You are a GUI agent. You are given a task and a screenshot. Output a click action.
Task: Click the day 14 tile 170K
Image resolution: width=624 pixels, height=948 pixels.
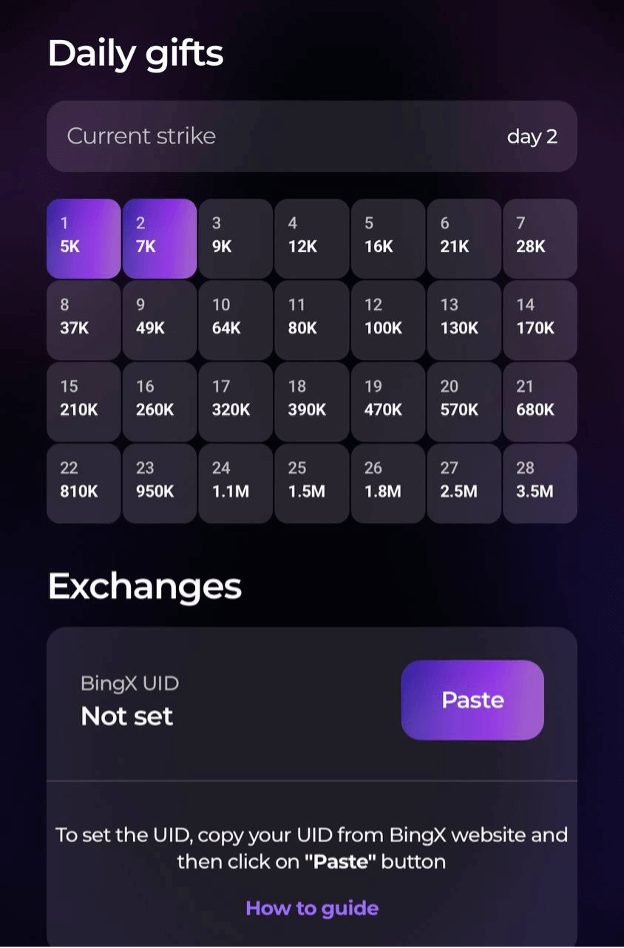(x=540, y=320)
